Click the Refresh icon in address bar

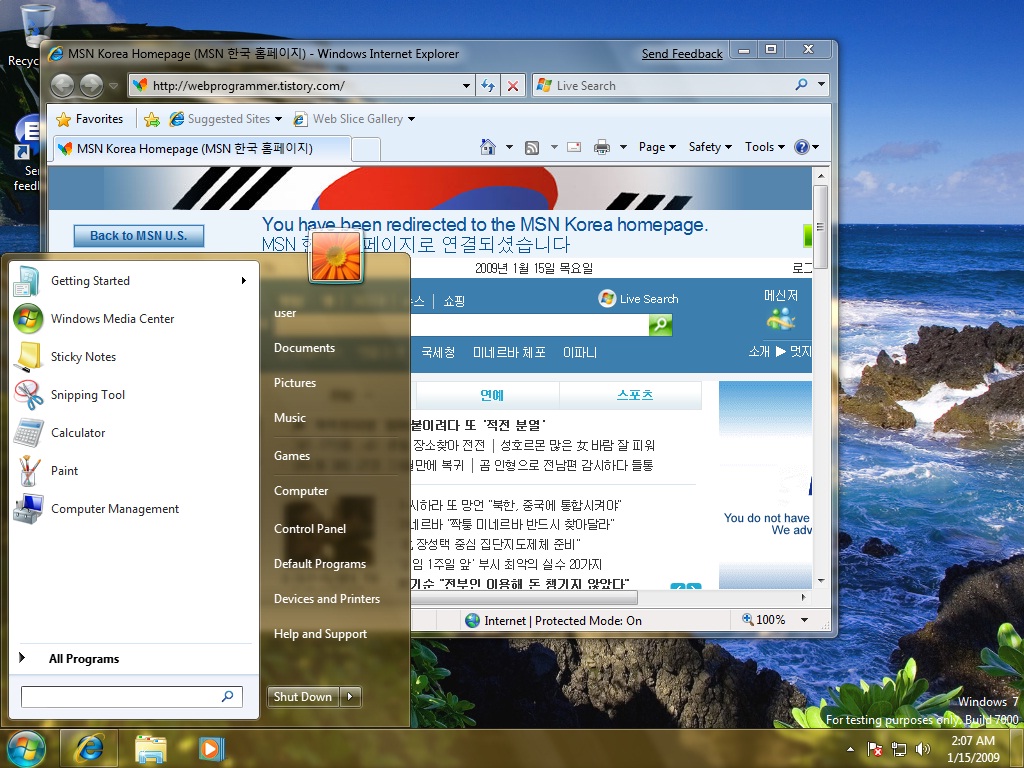coord(488,86)
